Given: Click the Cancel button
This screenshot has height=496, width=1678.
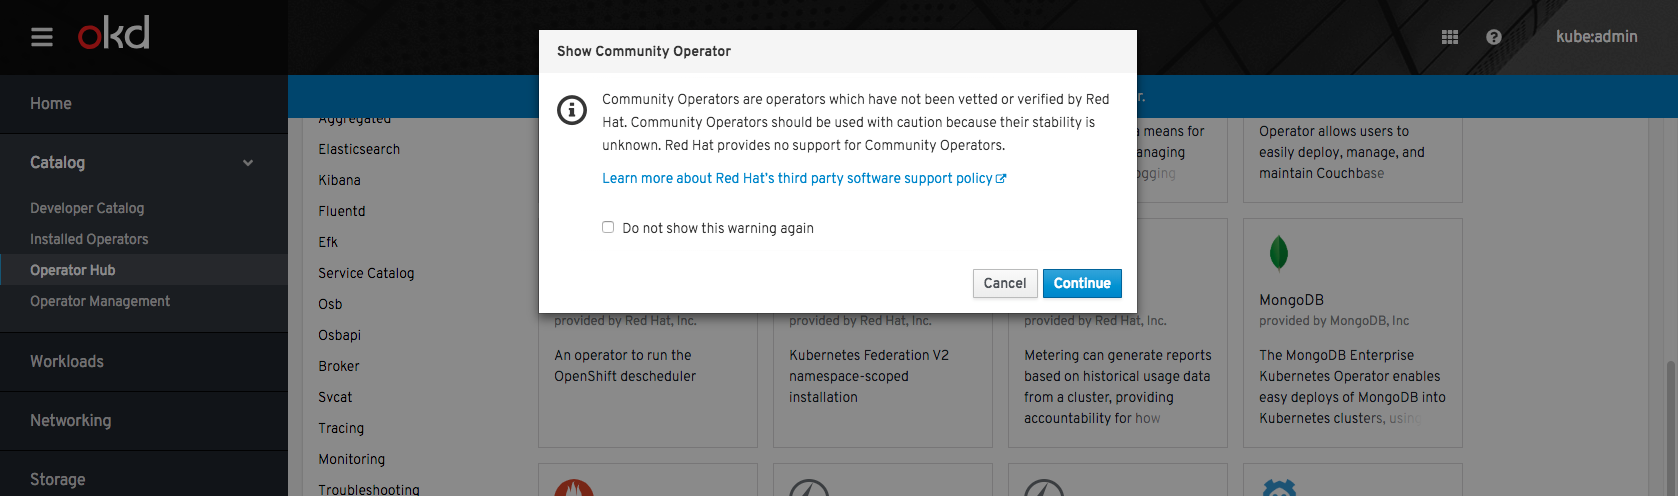Looking at the screenshot, I should click(x=1005, y=283).
